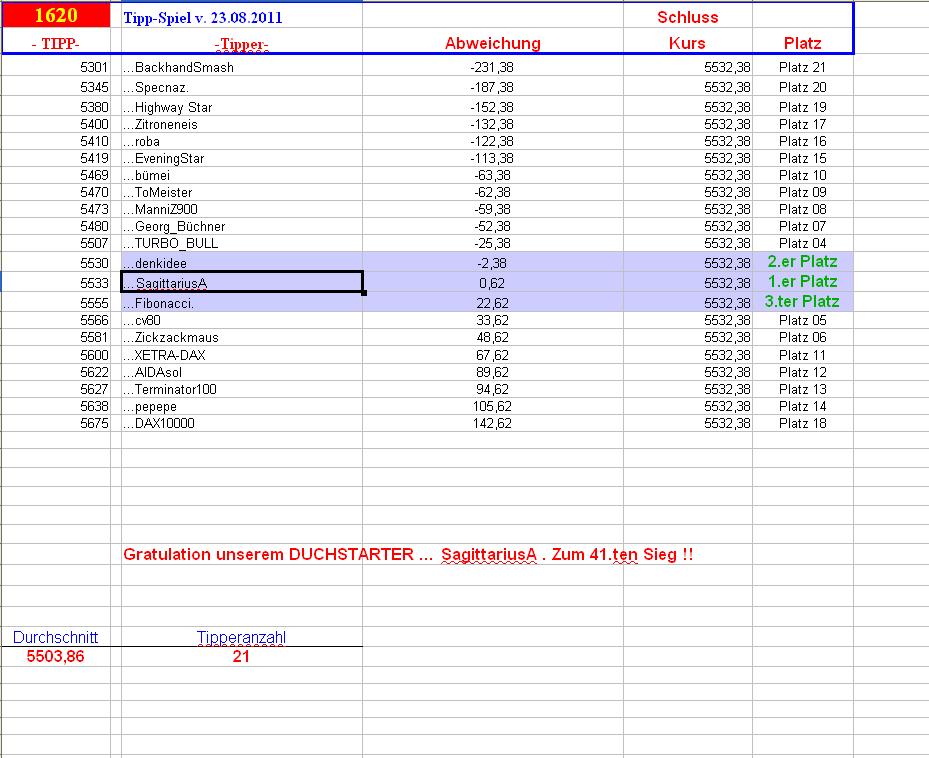
Task: Select the Tipperanzahl count of 21
Action: coord(242,656)
